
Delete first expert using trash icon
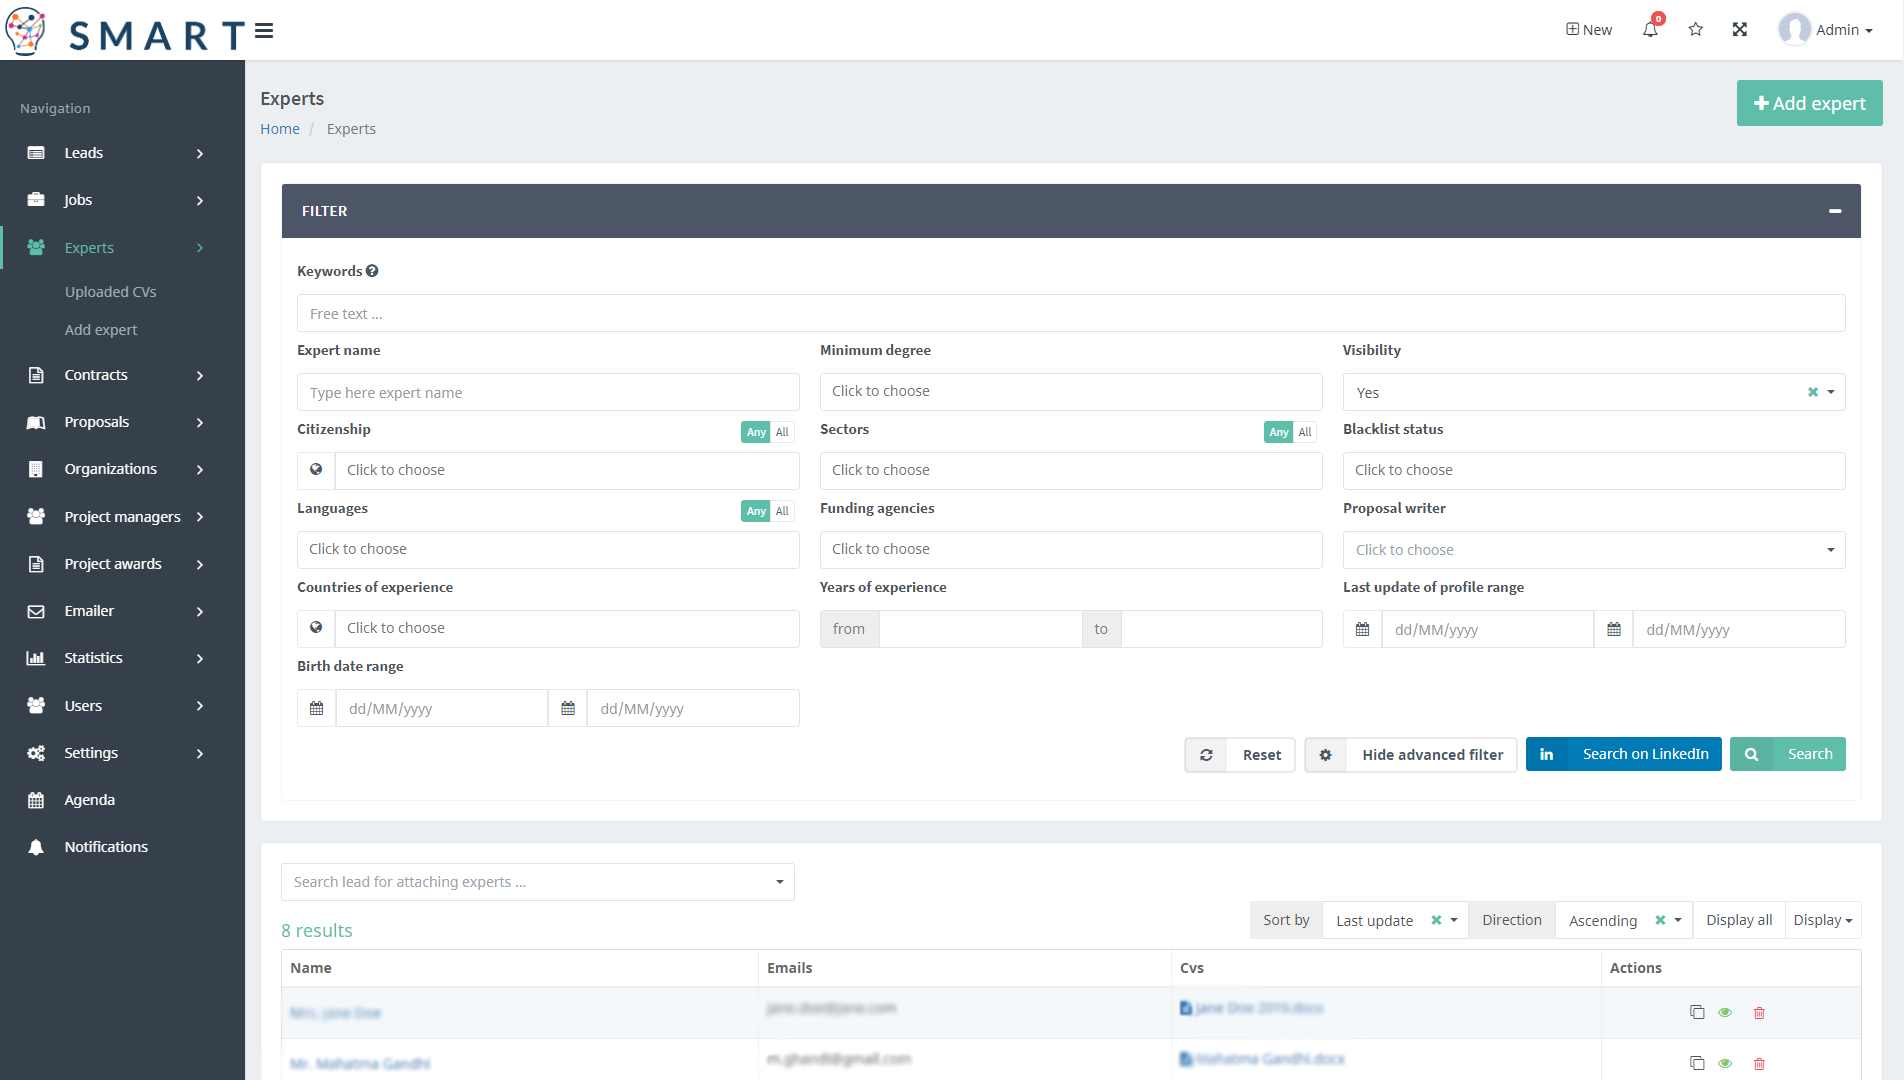(x=1759, y=1013)
